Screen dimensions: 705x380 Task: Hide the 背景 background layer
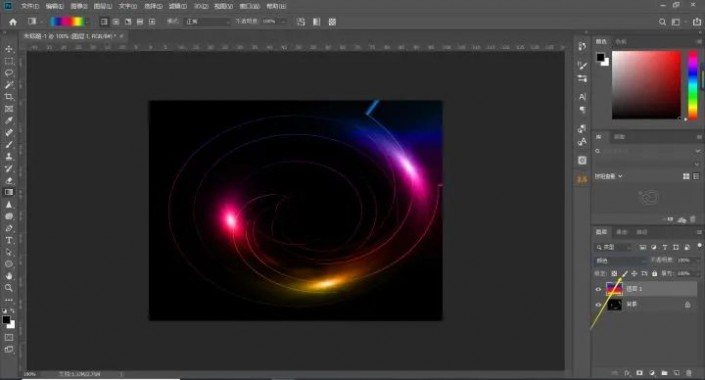point(598,304)
